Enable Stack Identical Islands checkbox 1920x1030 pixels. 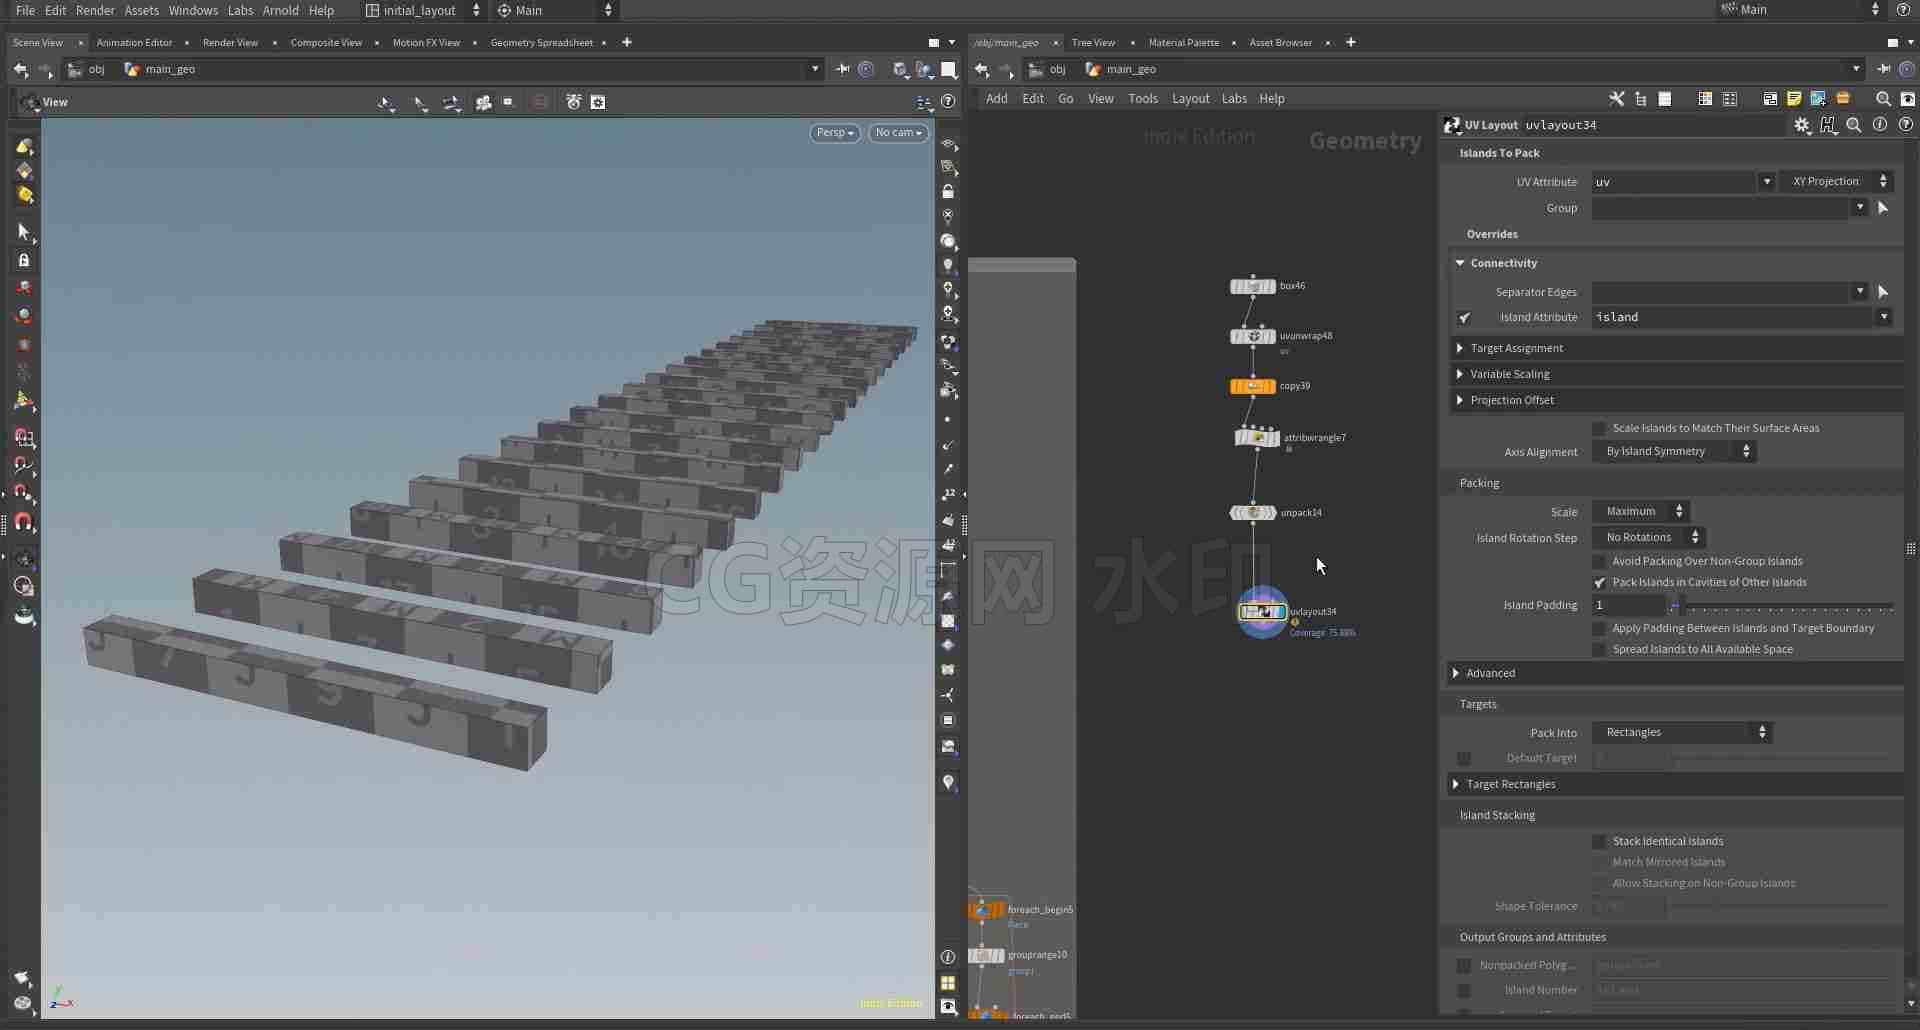pyautogui.click(x=1599, y=842)
